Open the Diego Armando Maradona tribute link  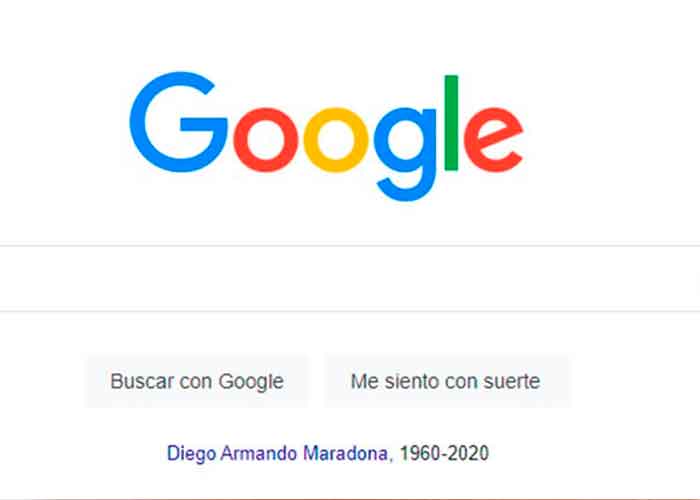pos(277,454)
